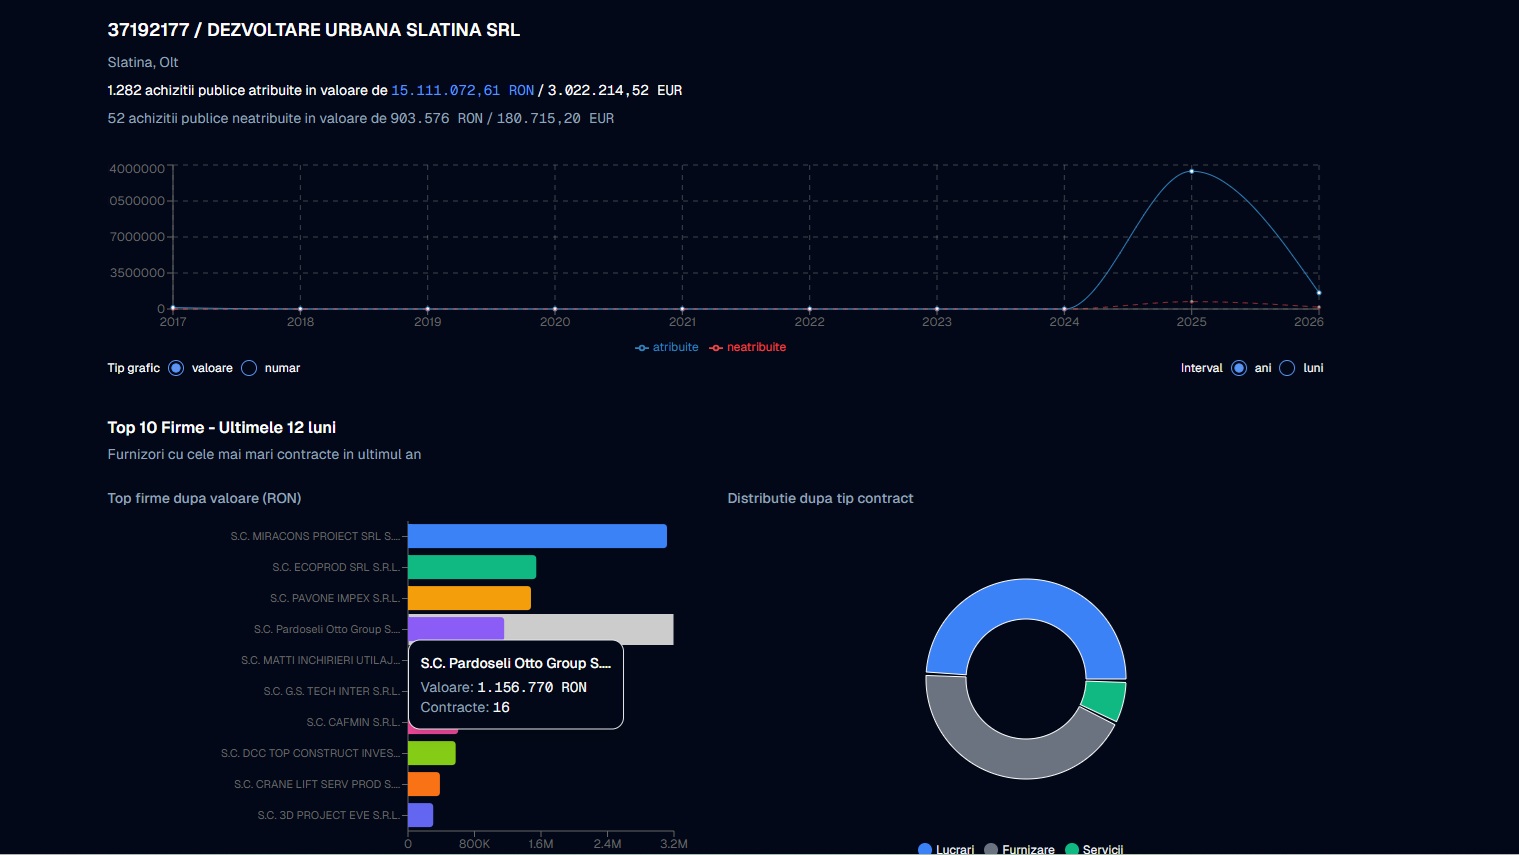
Task: Click the orange S.C. PAVONE IMPEX bar
Action: coord(468,598)
